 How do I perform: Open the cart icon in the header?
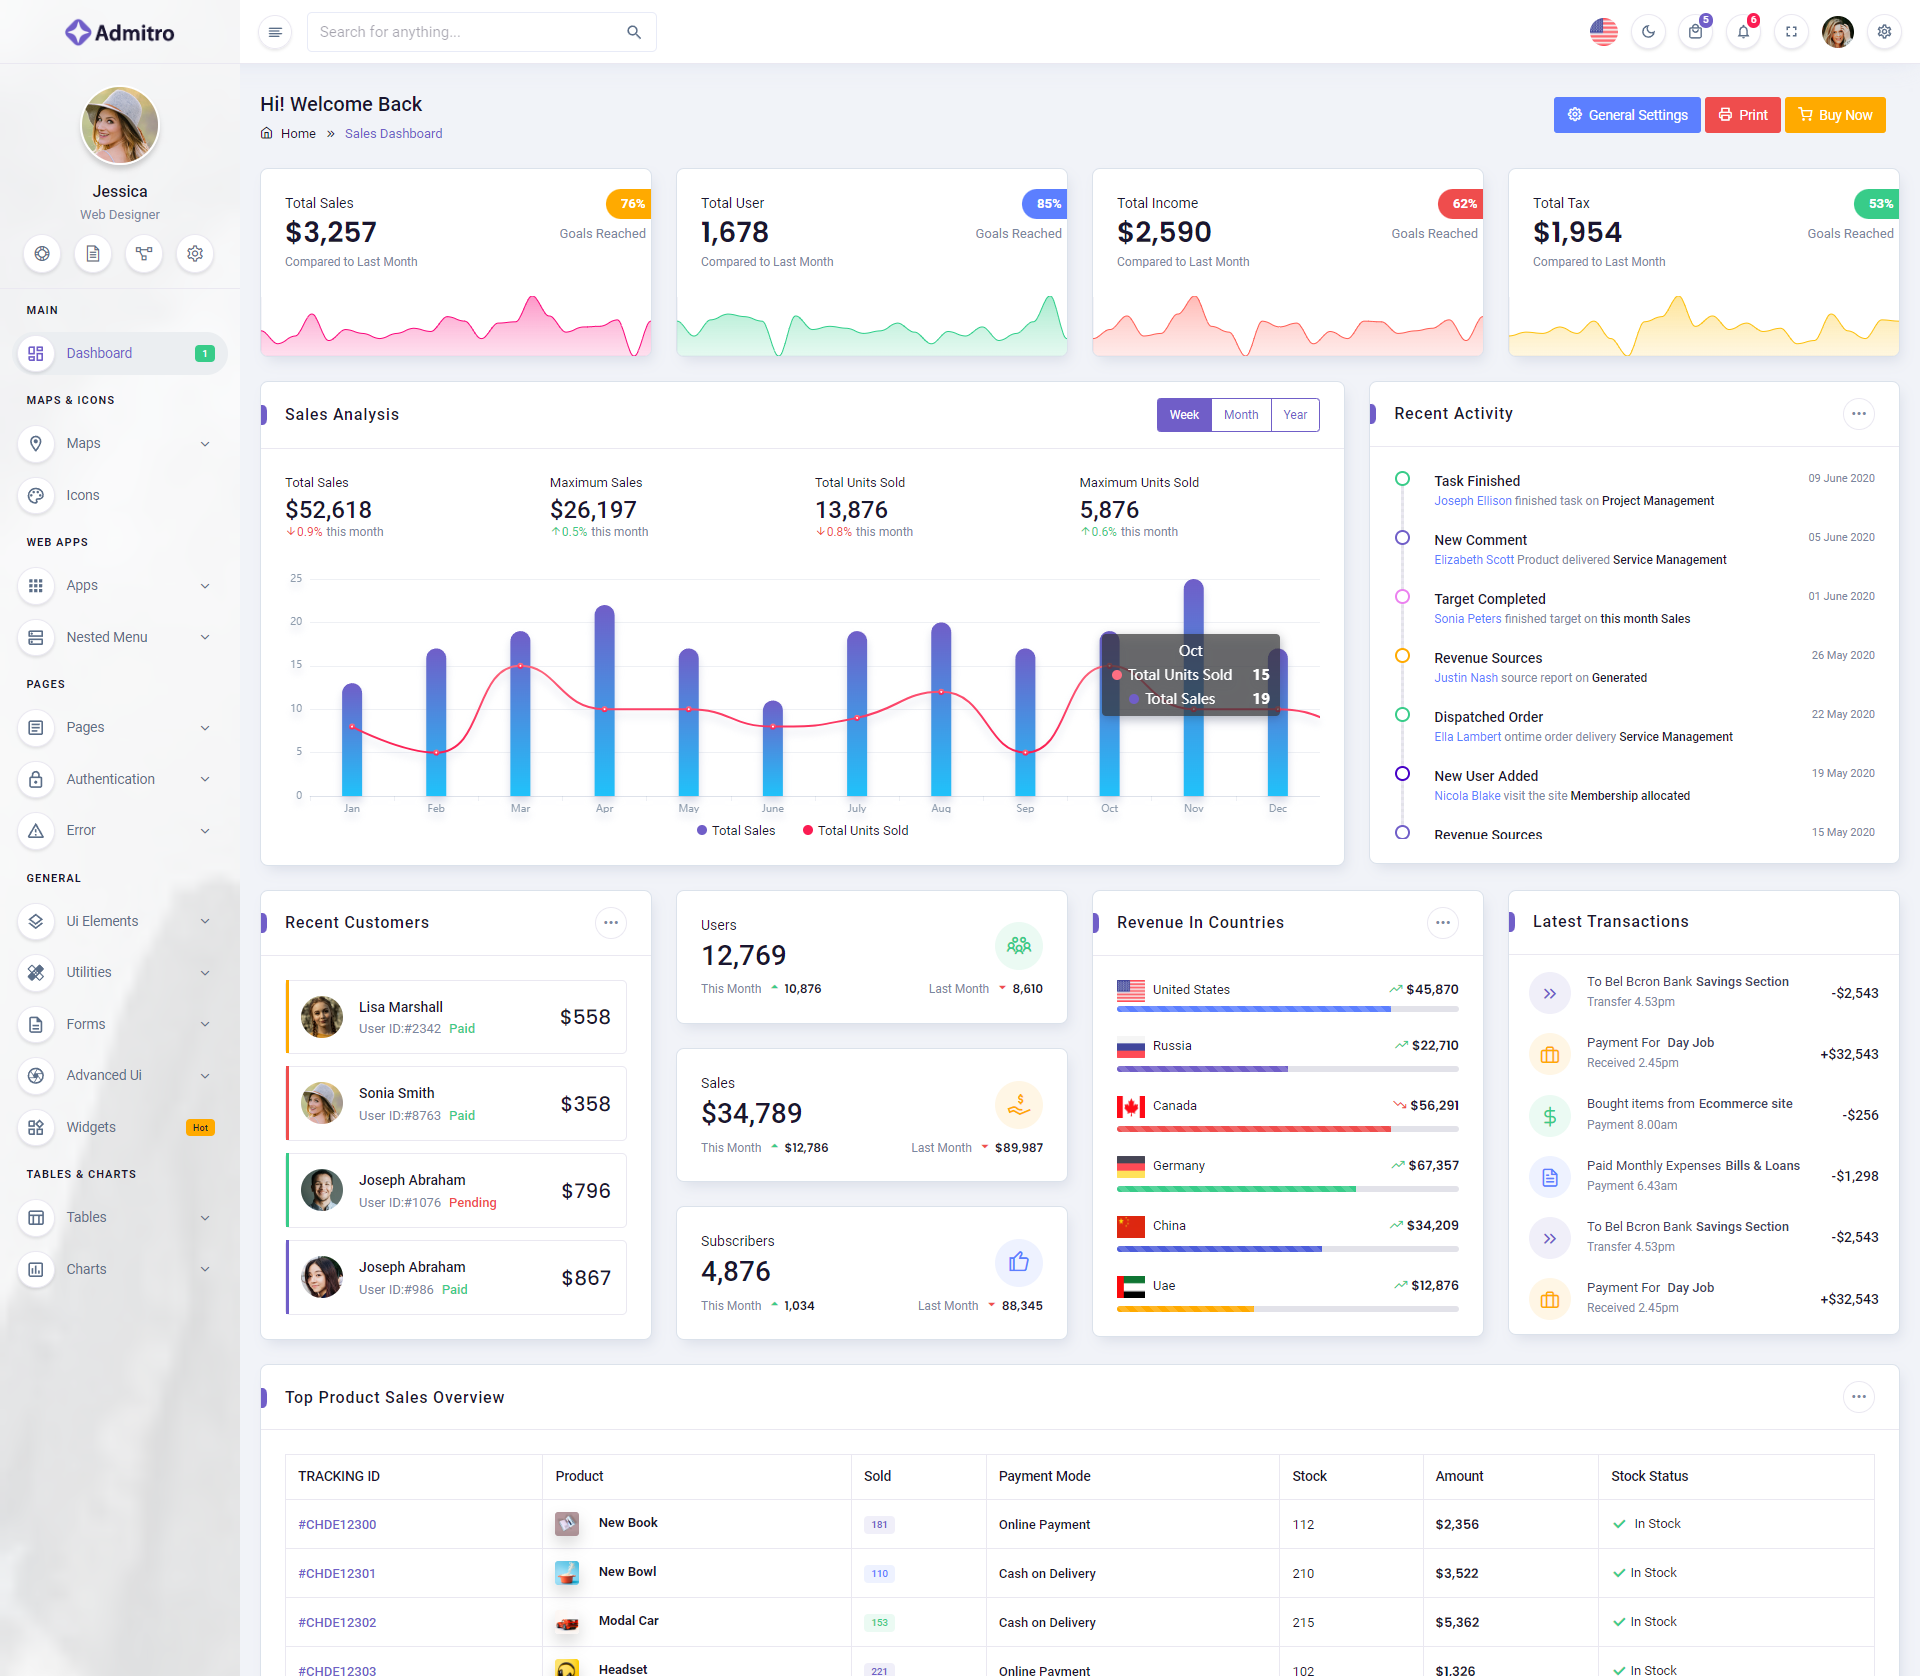tap(1695, 32)
